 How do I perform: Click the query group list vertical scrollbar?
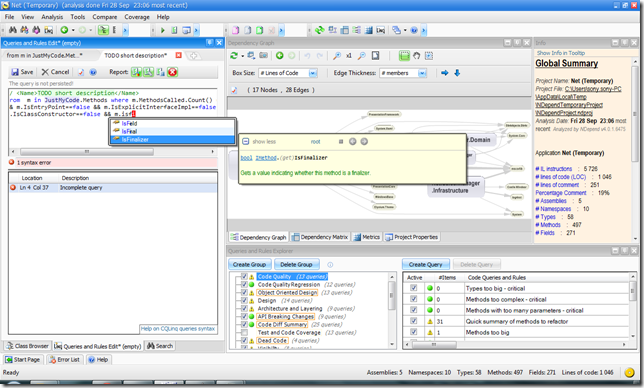[x=392, y=311]
